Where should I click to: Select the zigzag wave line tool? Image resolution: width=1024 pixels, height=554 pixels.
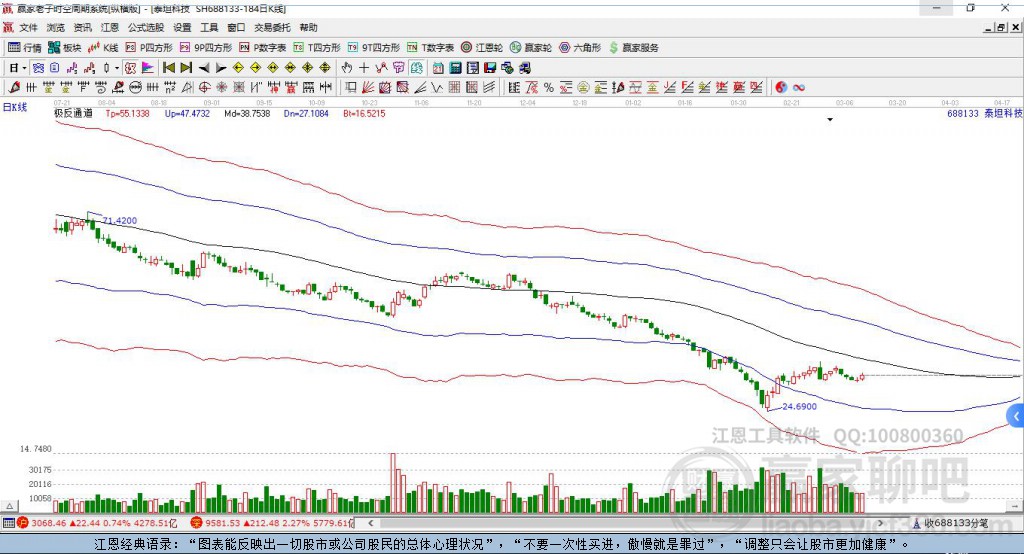(437, 88)
